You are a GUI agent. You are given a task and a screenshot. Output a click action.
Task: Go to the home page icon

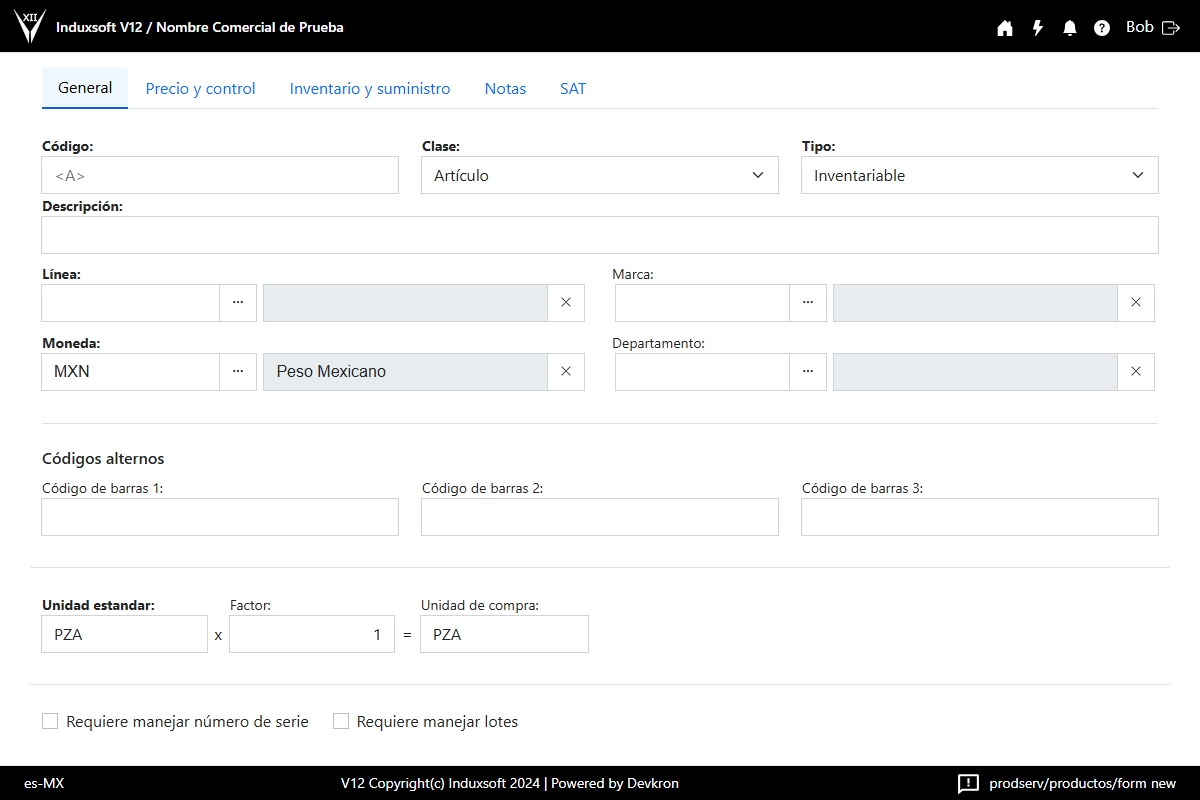[x=1005, y=28]
